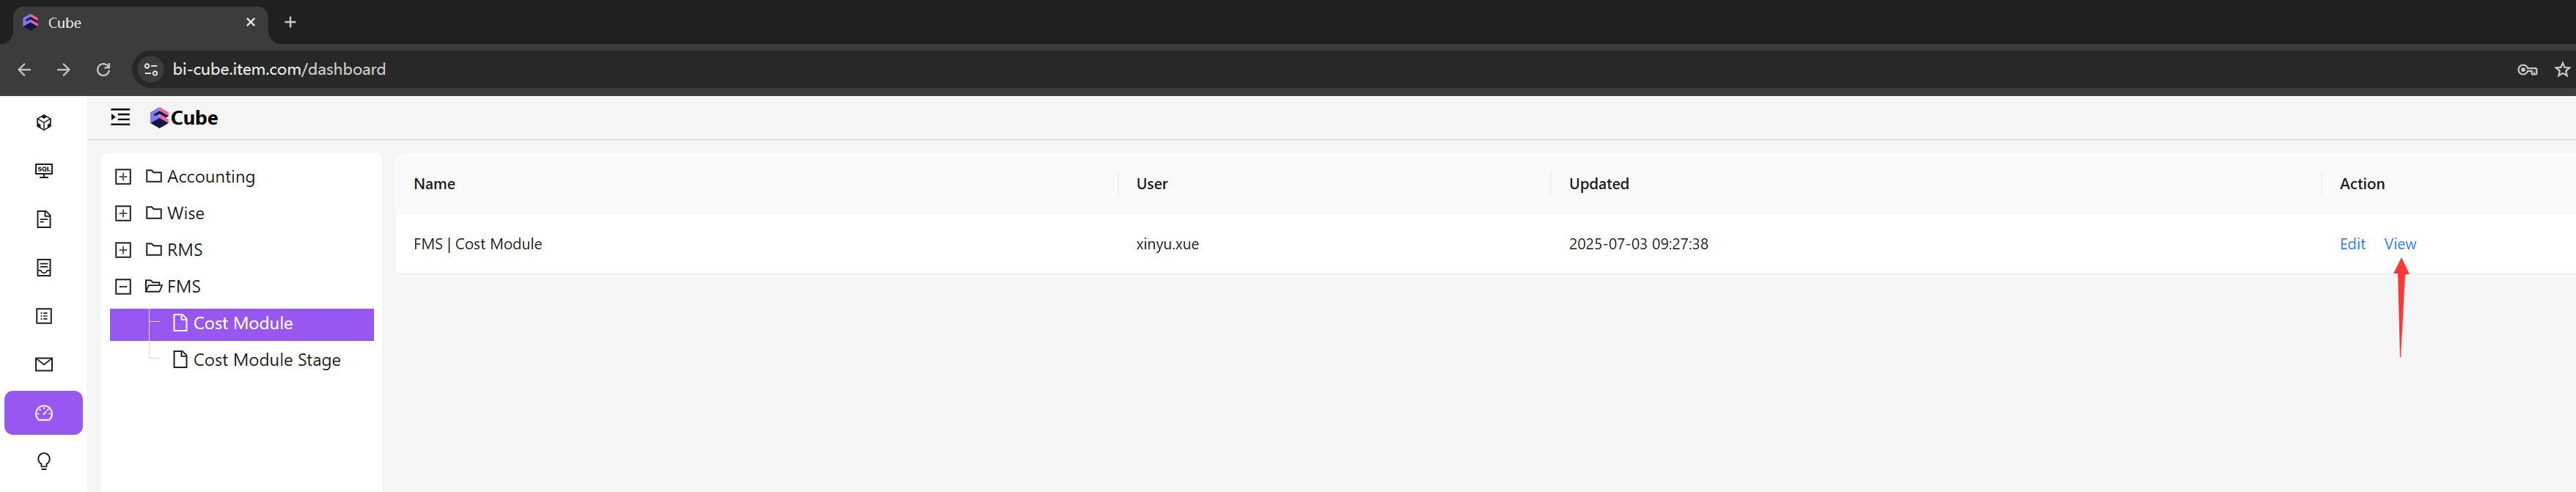The width and height of the screenshot is (2576, 492).
Task: Bookmark this page with star icon
Action: click(2563, 69)
